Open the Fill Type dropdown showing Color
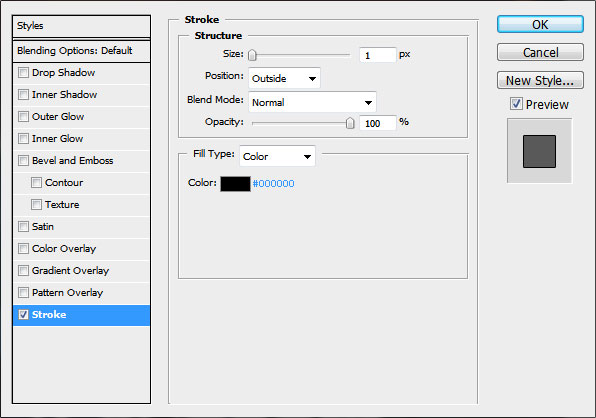Image resolution: width=596 pixels, height=418 pixels. tap(277, 156)
